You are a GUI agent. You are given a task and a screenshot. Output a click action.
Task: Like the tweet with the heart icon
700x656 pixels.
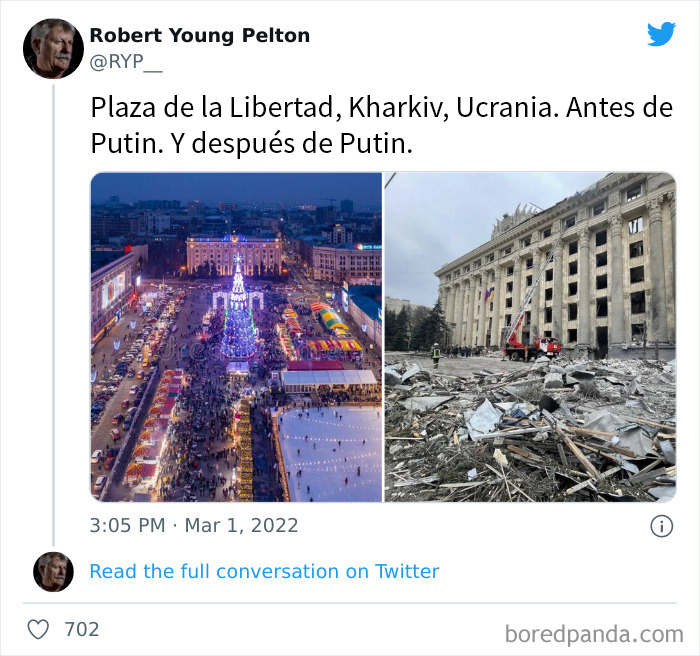38,629
